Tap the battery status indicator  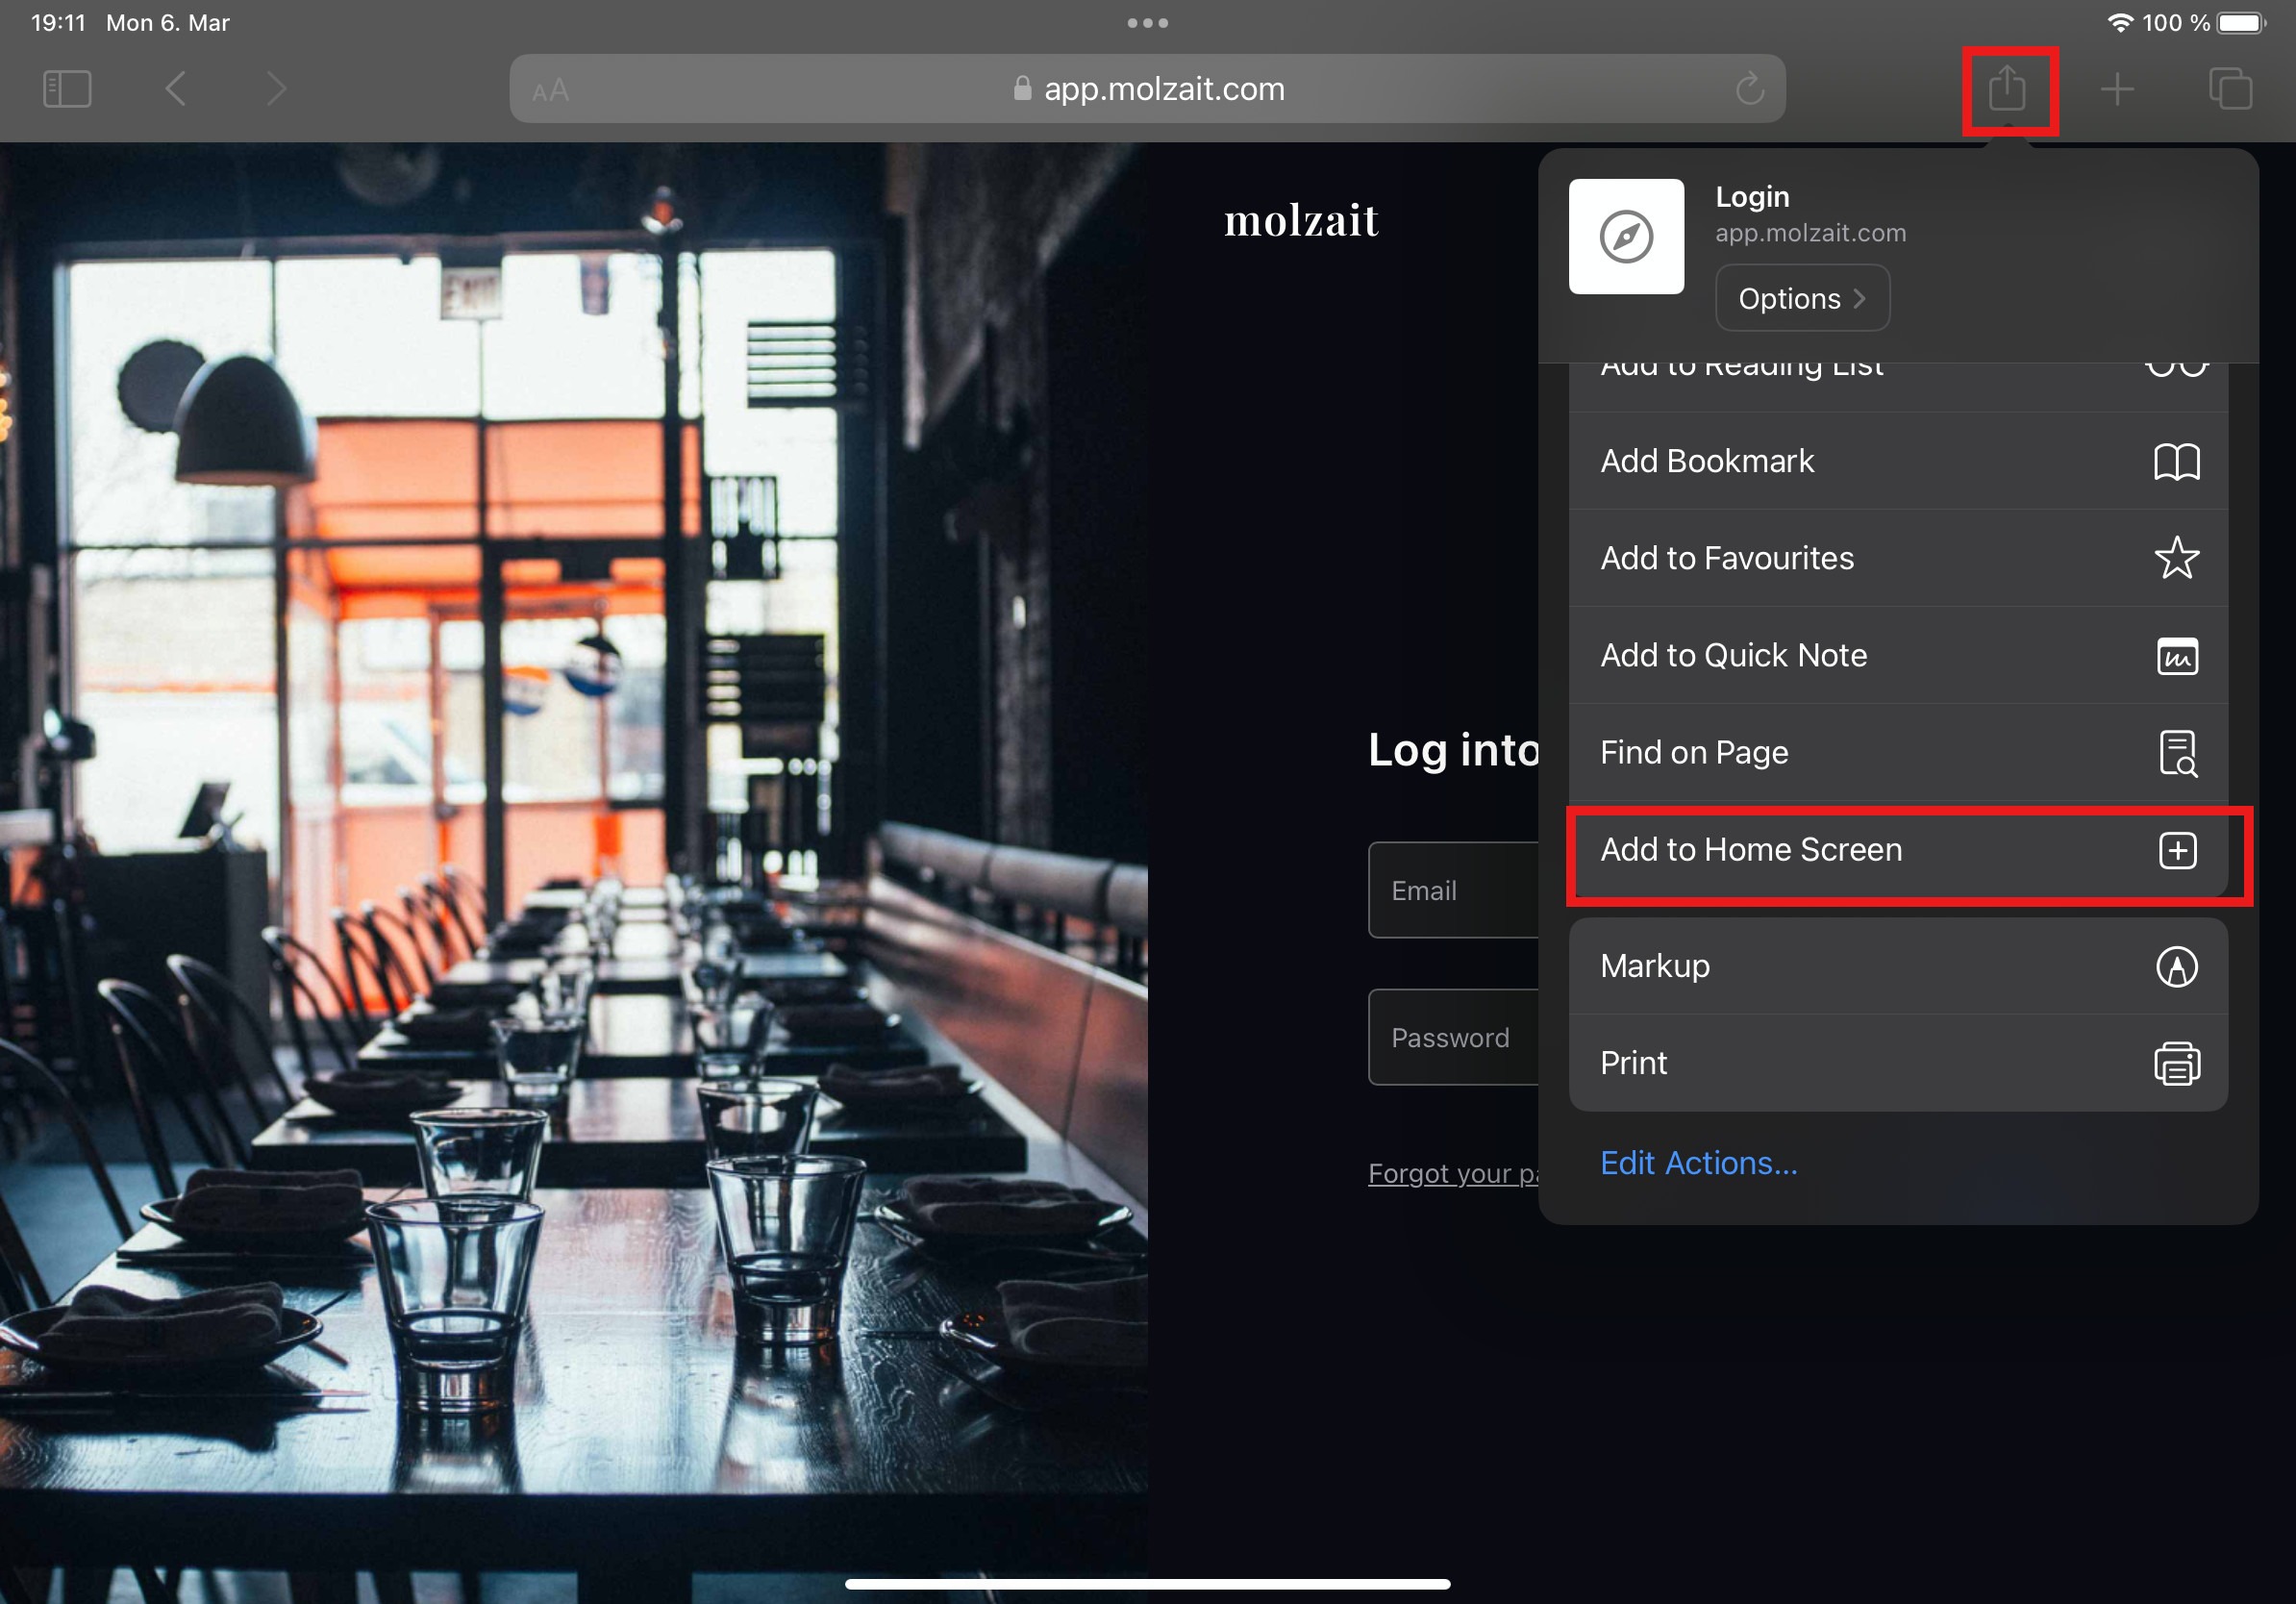pyautogui.click(x=2242, y=22)
